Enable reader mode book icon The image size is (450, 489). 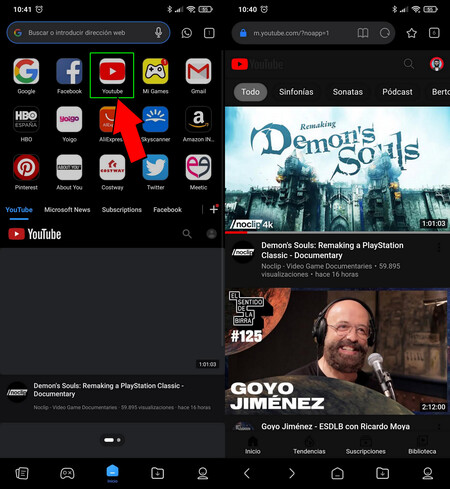363,33
